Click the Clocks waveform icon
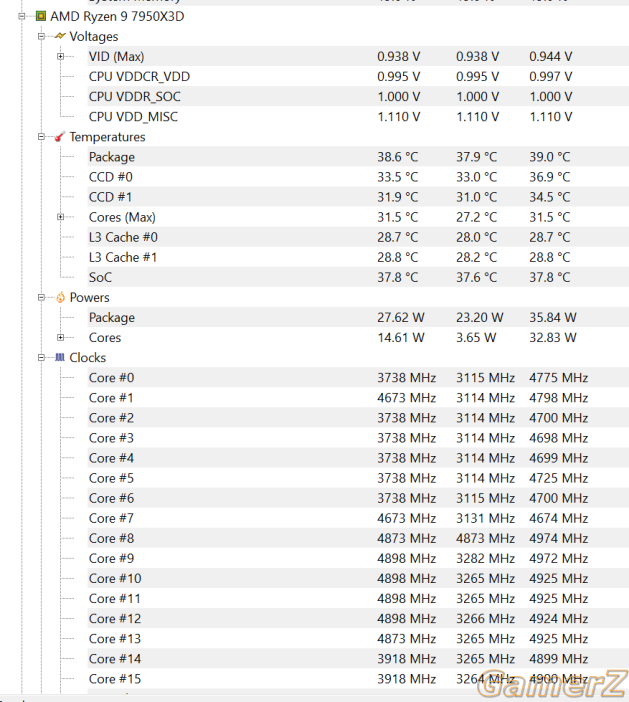 coord(60,357)
